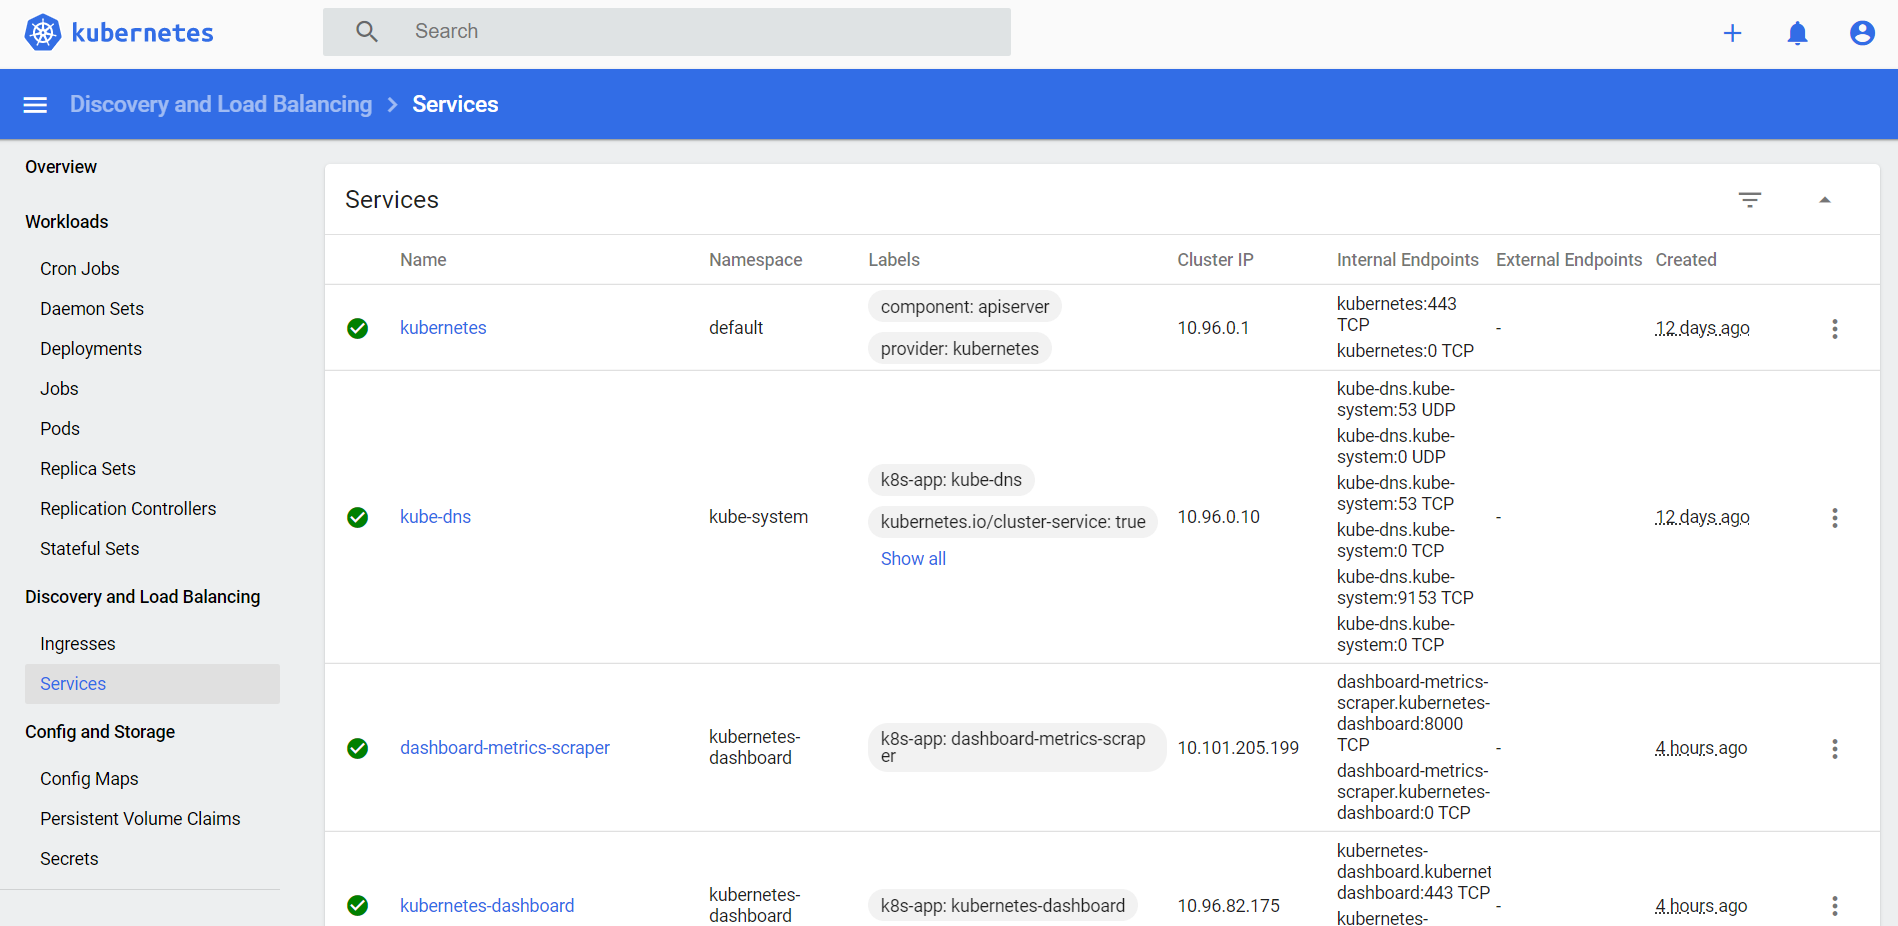1898x926 pixels.
Task: Open actions menu for dashboard-metrics-scraper row
Action: coord(1834,749)
